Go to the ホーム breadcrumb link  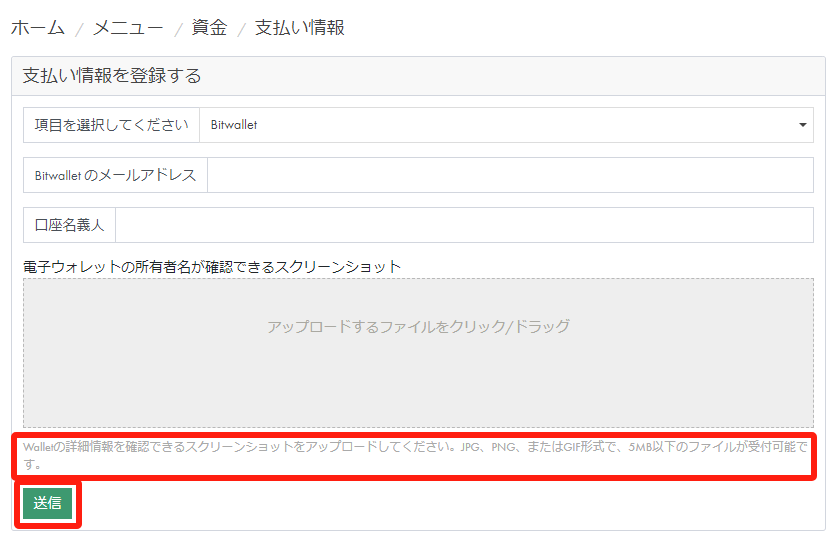pos(37,28)
